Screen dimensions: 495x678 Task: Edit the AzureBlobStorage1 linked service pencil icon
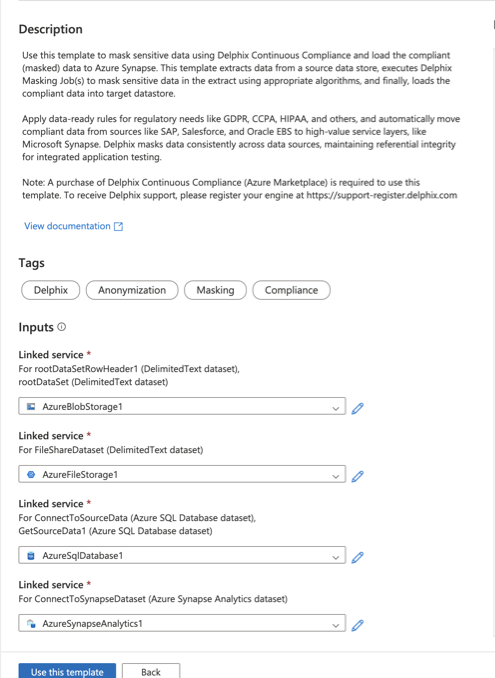tap(358, 408)
